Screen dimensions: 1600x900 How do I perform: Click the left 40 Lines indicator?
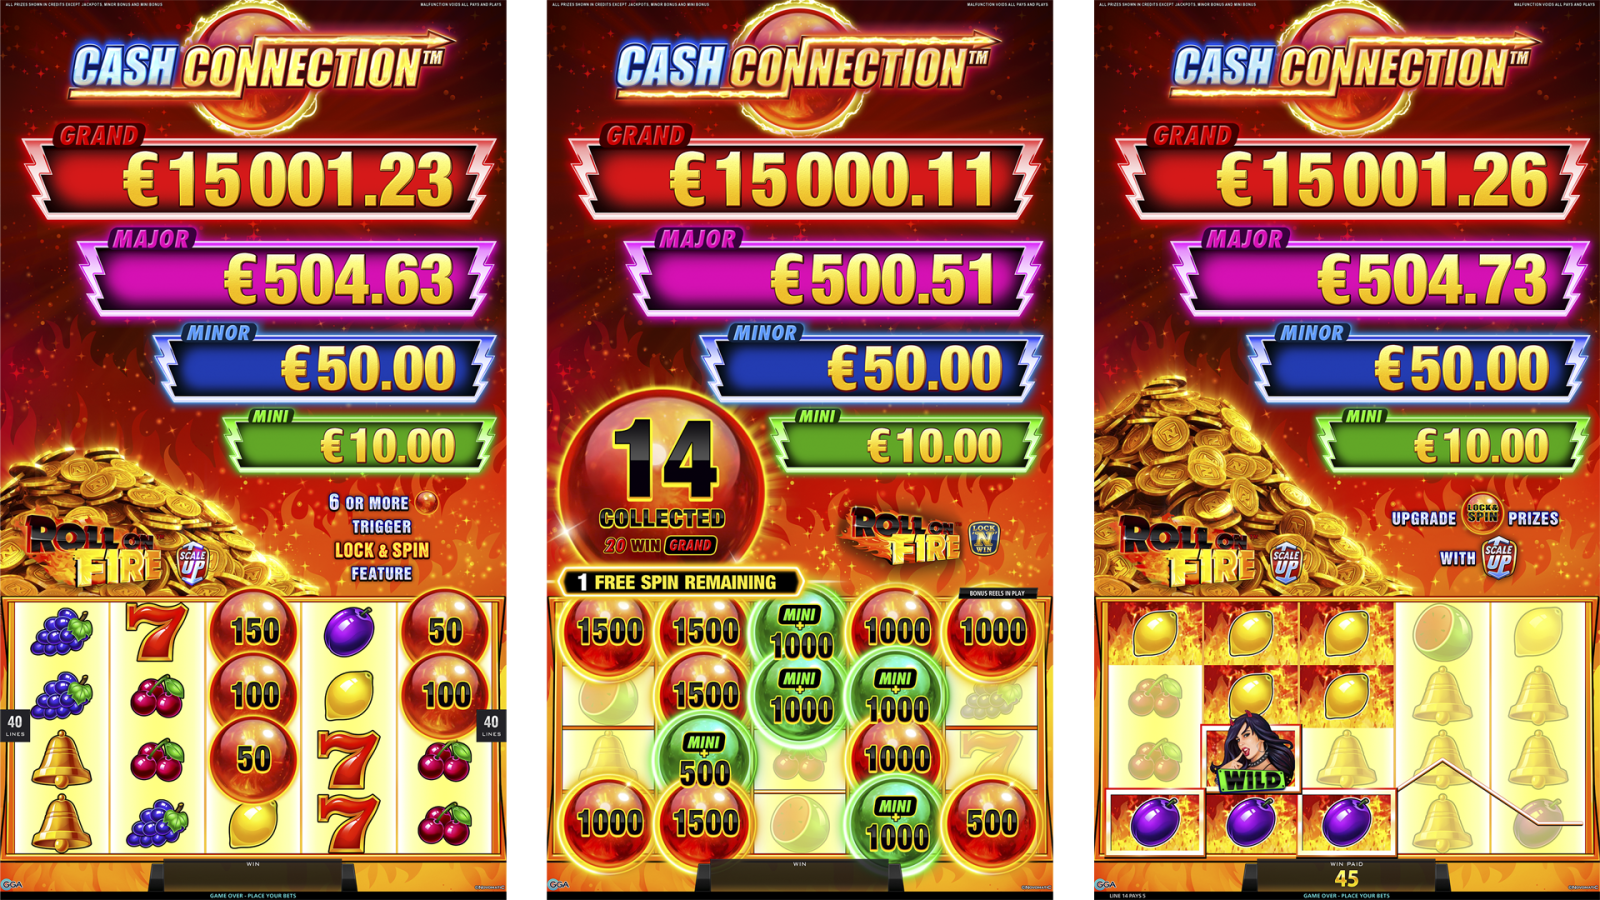click(x=15, y=726)
